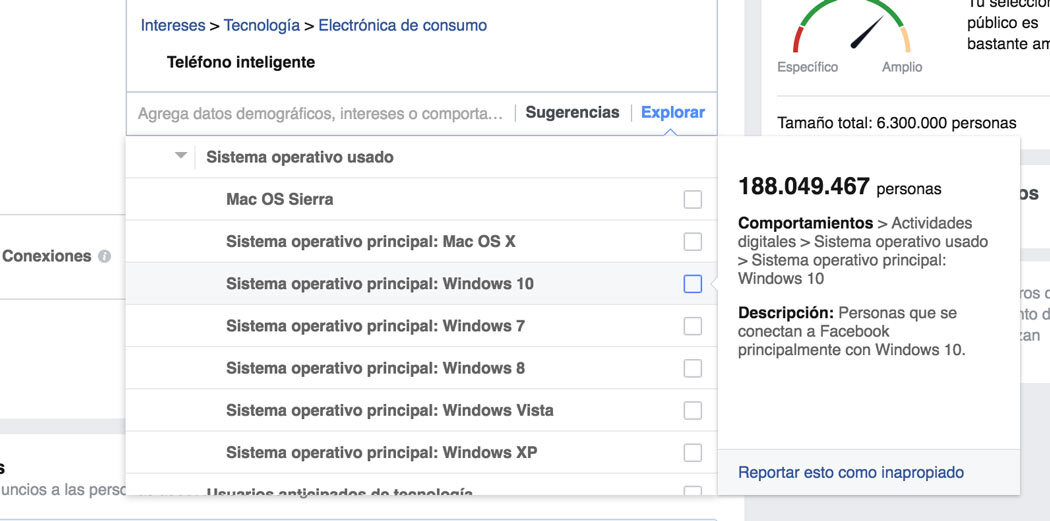The image size is (1050, 521).
Task: Open the Sugerencias tab
Action: pos(572,113)
